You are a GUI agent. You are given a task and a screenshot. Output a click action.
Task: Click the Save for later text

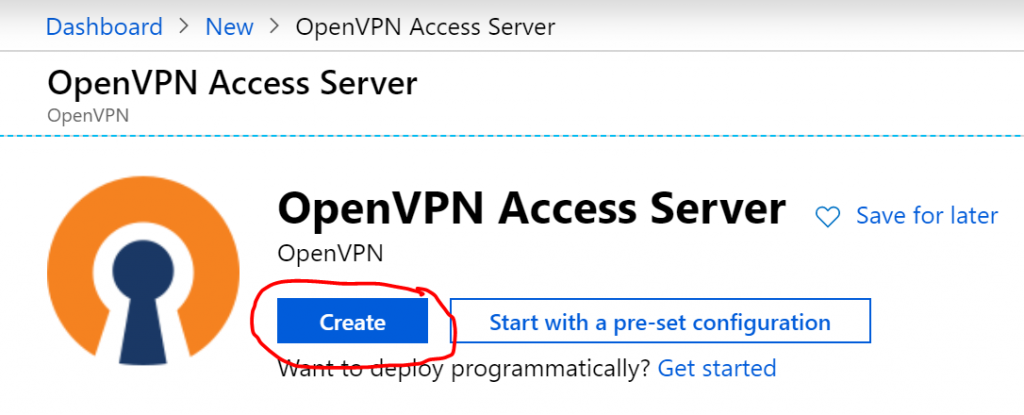927,216
